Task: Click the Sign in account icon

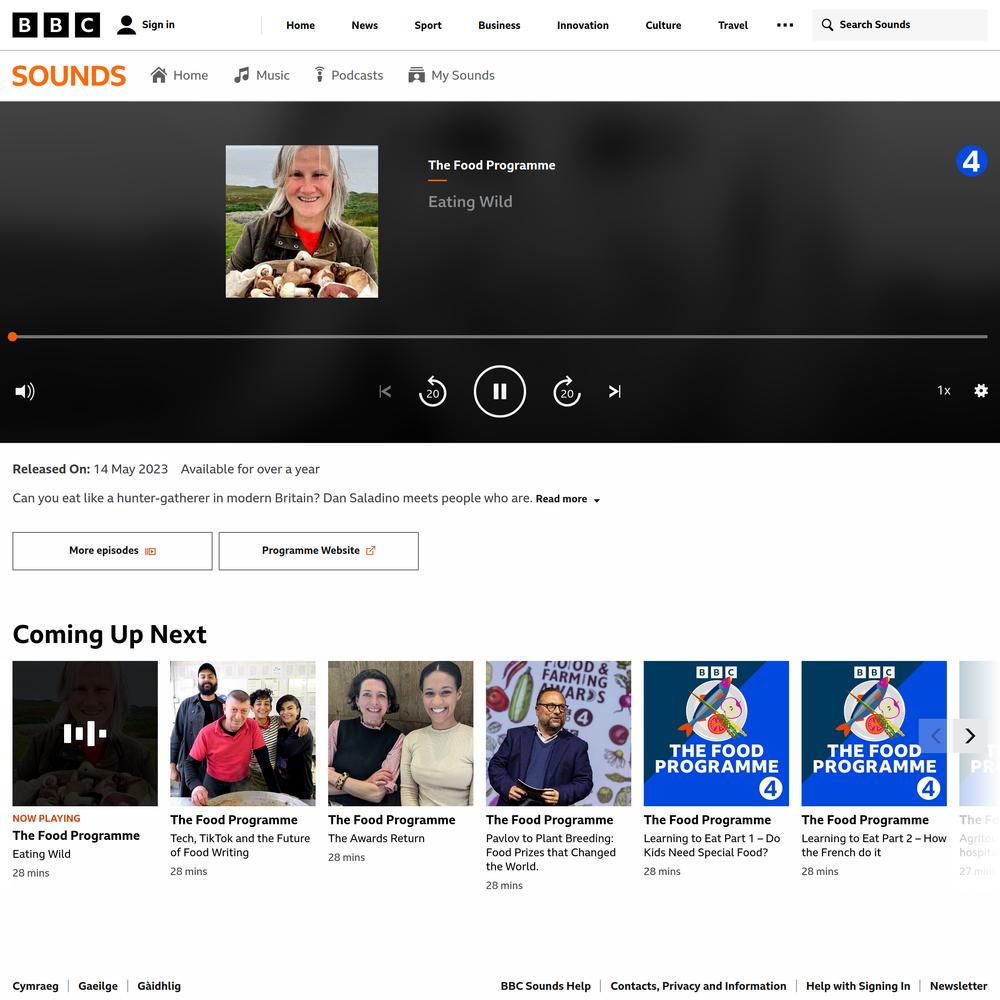Action: [126, 25]
